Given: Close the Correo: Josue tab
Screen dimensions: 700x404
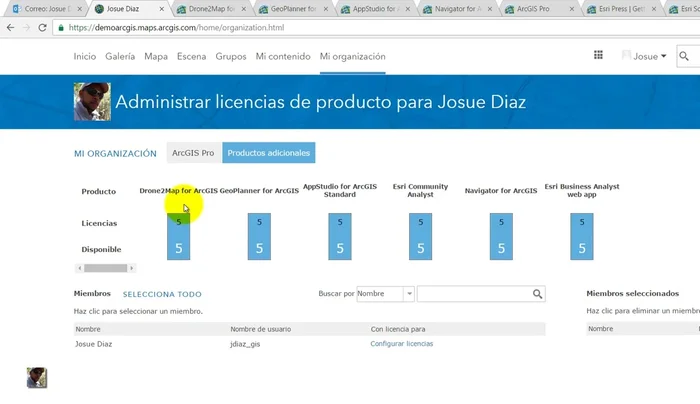Looking at the screenshot, I should point(79,8).
